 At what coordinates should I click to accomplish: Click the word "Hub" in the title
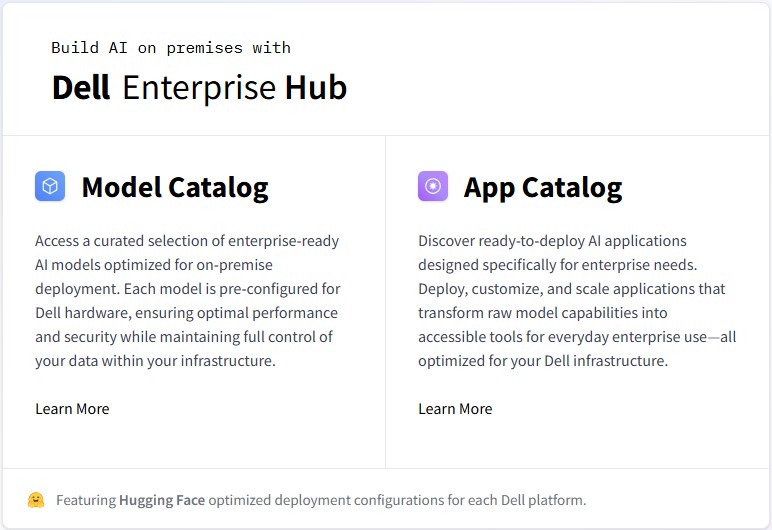pos(316,88)
